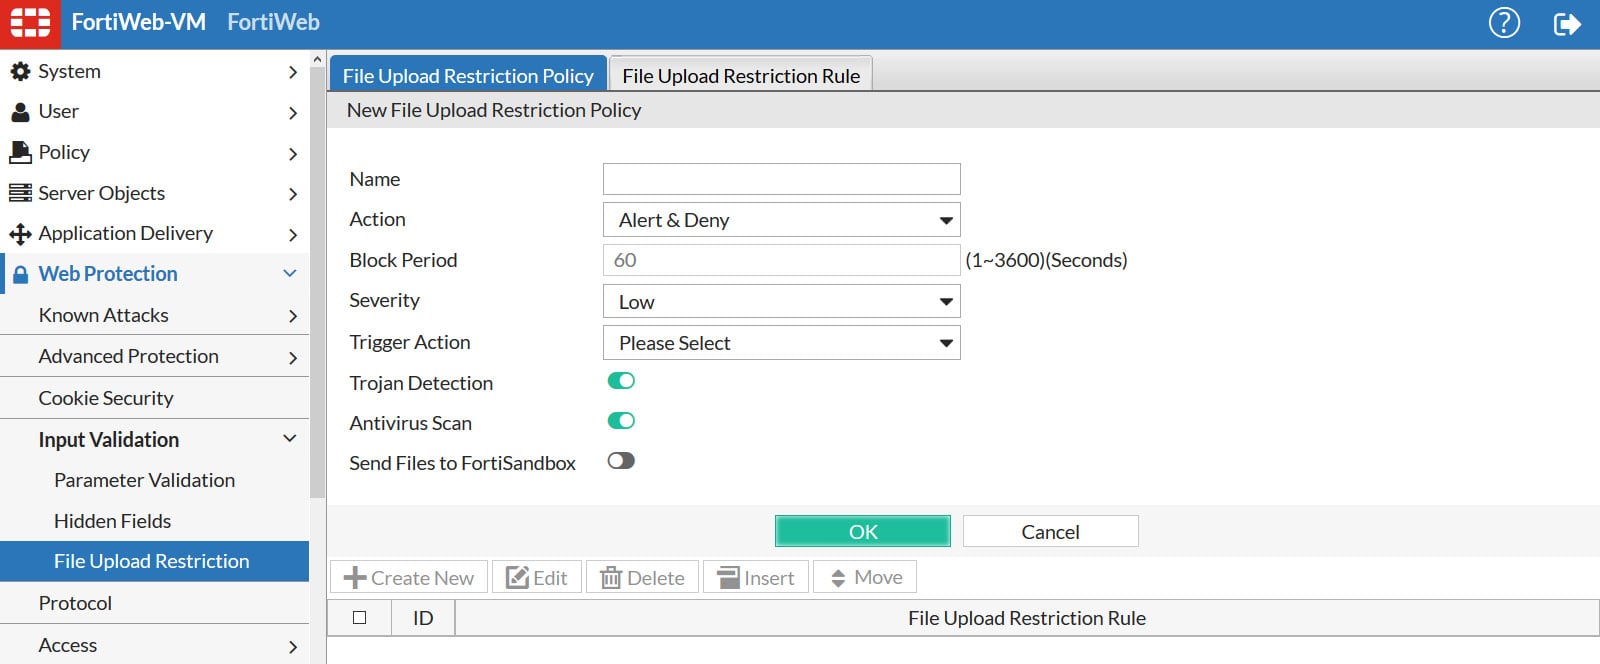Click the "FortiWeb" product label in header

click(273, 22)
